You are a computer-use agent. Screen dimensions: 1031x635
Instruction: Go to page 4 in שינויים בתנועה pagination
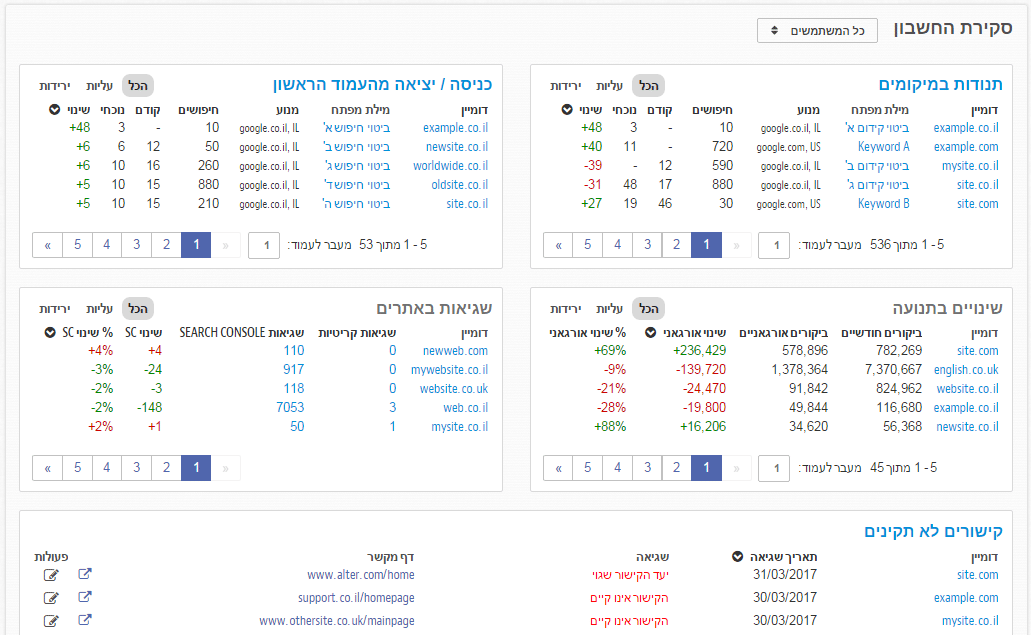617,468
